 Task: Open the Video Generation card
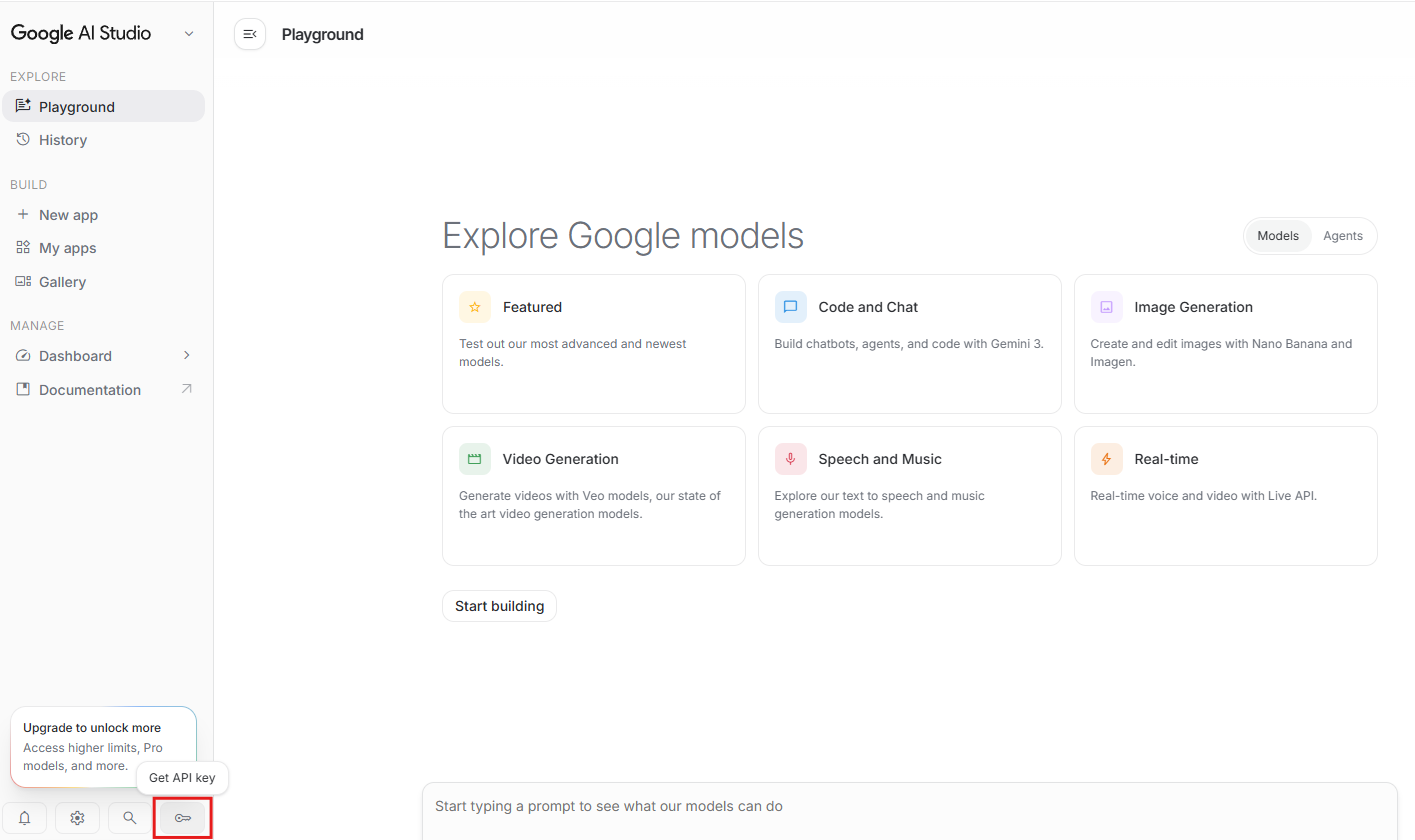tap(594, 496)
